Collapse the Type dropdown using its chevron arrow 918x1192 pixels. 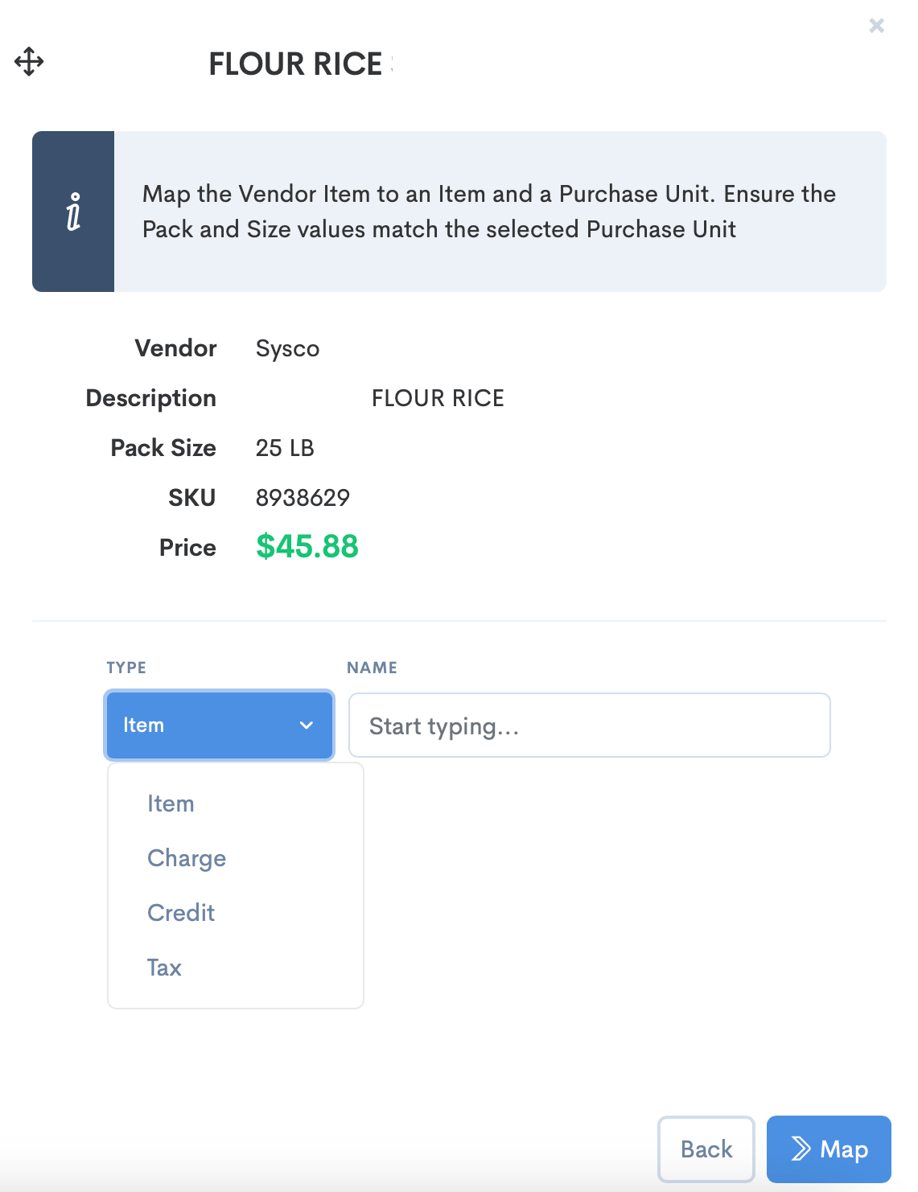[x=306, y=725]
